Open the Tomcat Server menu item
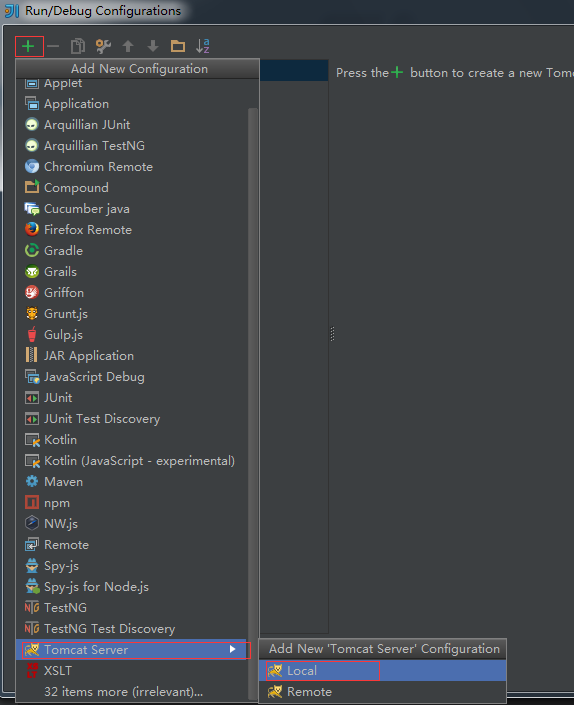This screenshot has height=705, width=574. coord(131,650)
